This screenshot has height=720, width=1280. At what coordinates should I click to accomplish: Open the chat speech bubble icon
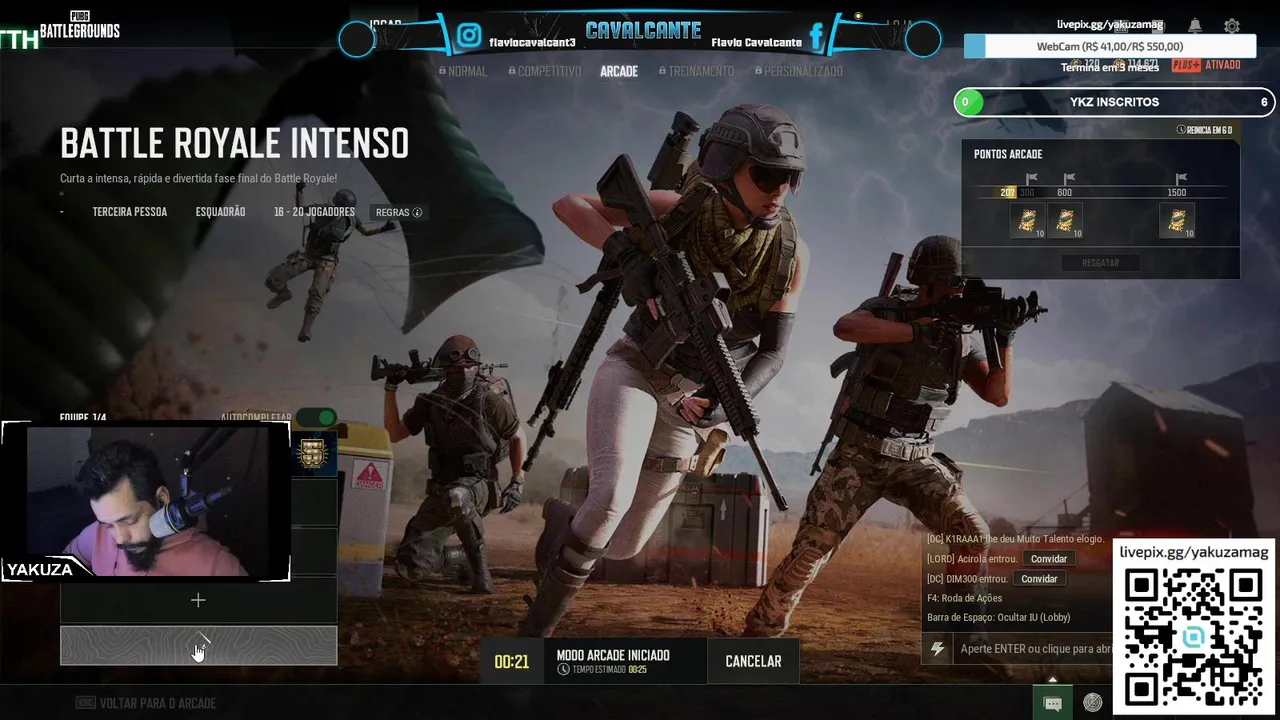pos(1053,703)
